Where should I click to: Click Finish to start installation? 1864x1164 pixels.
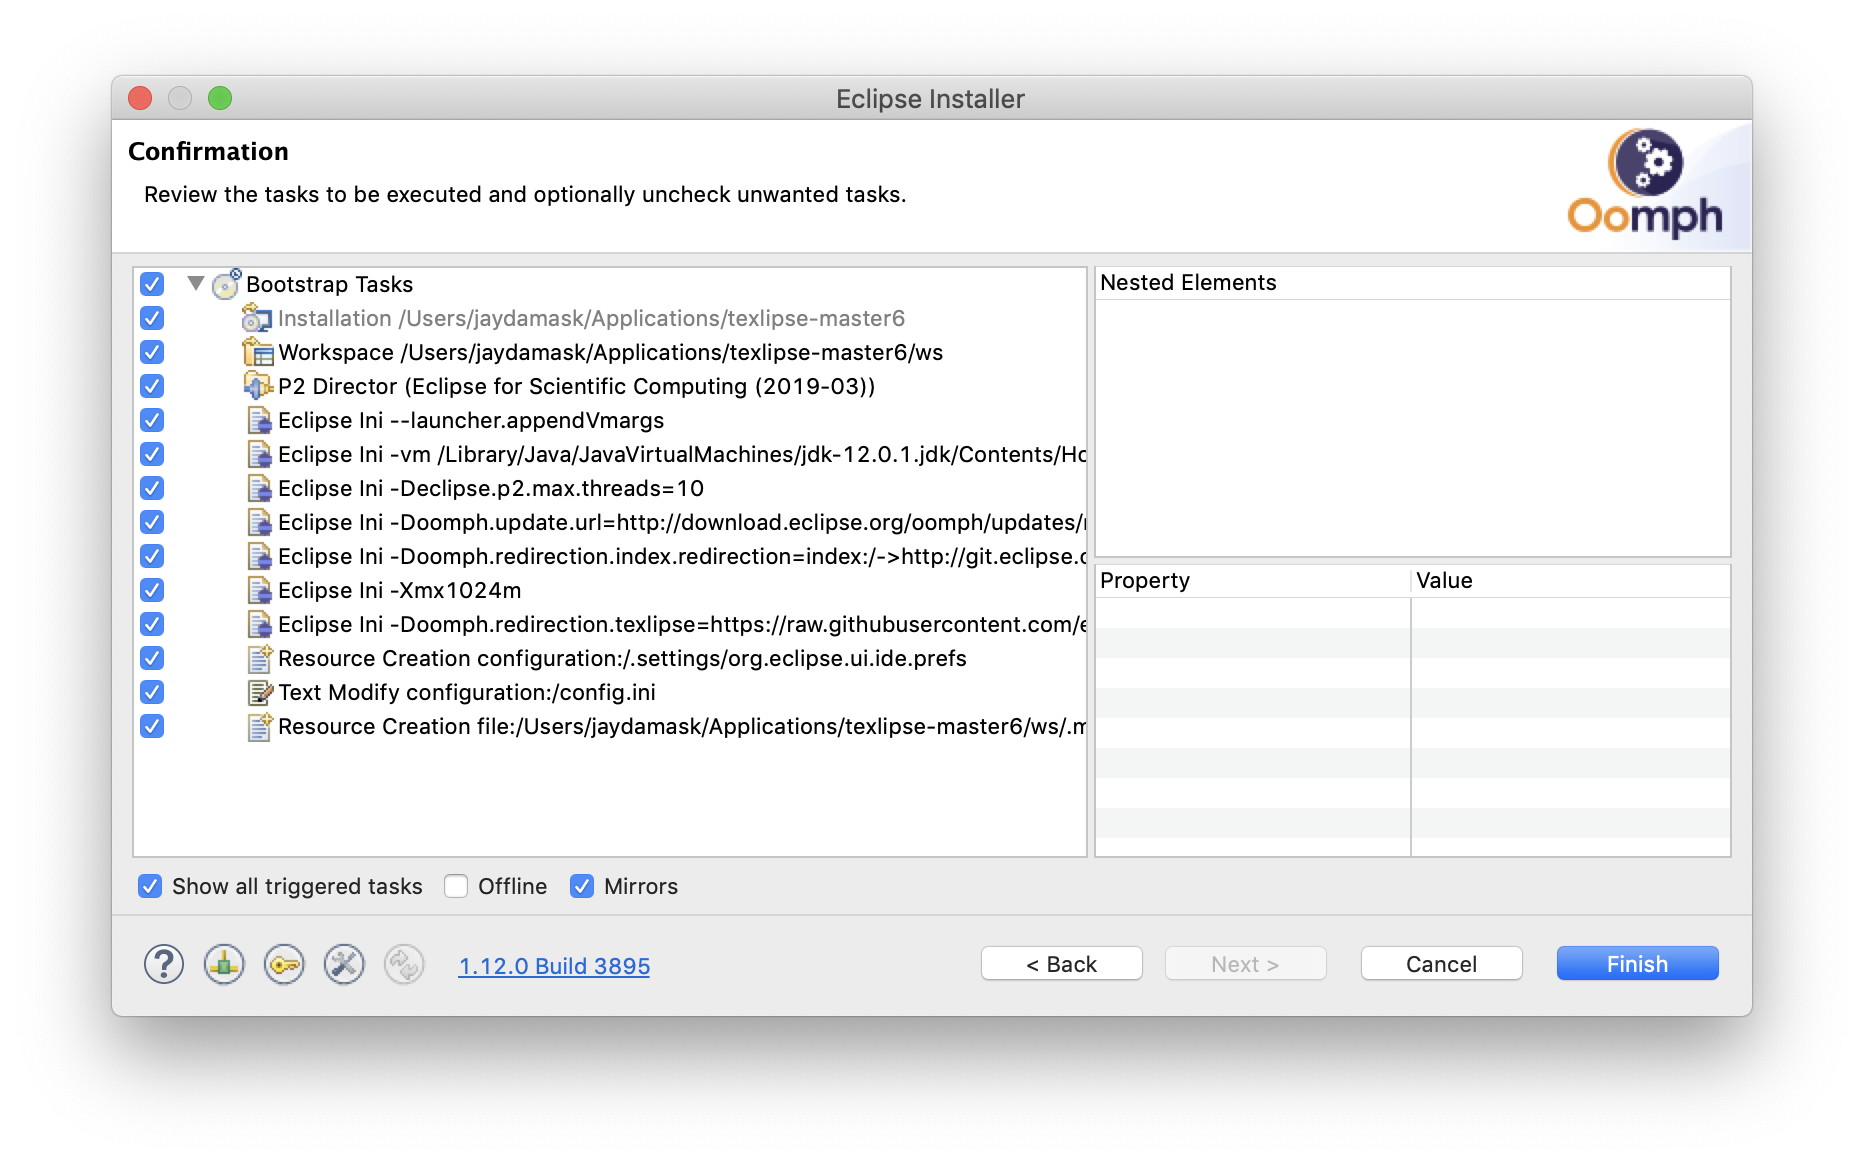1638,964
